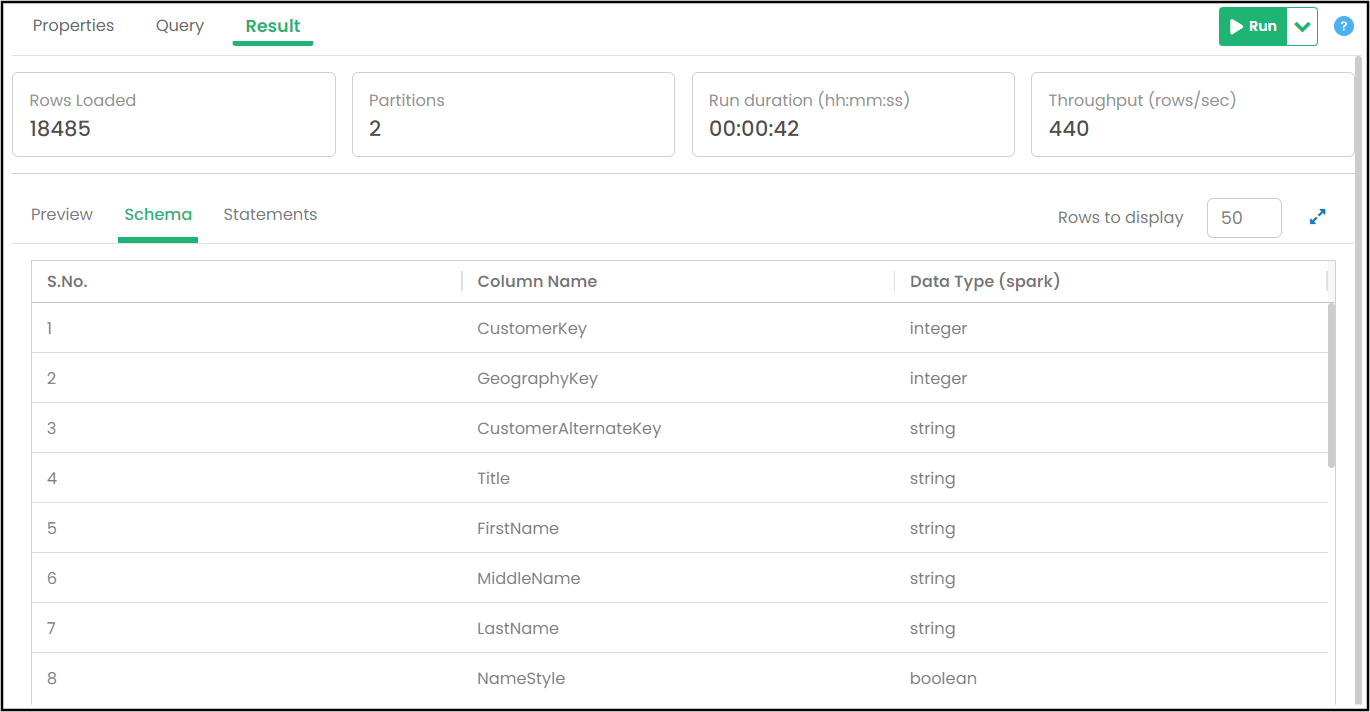Image resolution: width=1370 pixels, height=712 pixels.
Task: Click the NameStyle boolean row
Action: (521, 678)
